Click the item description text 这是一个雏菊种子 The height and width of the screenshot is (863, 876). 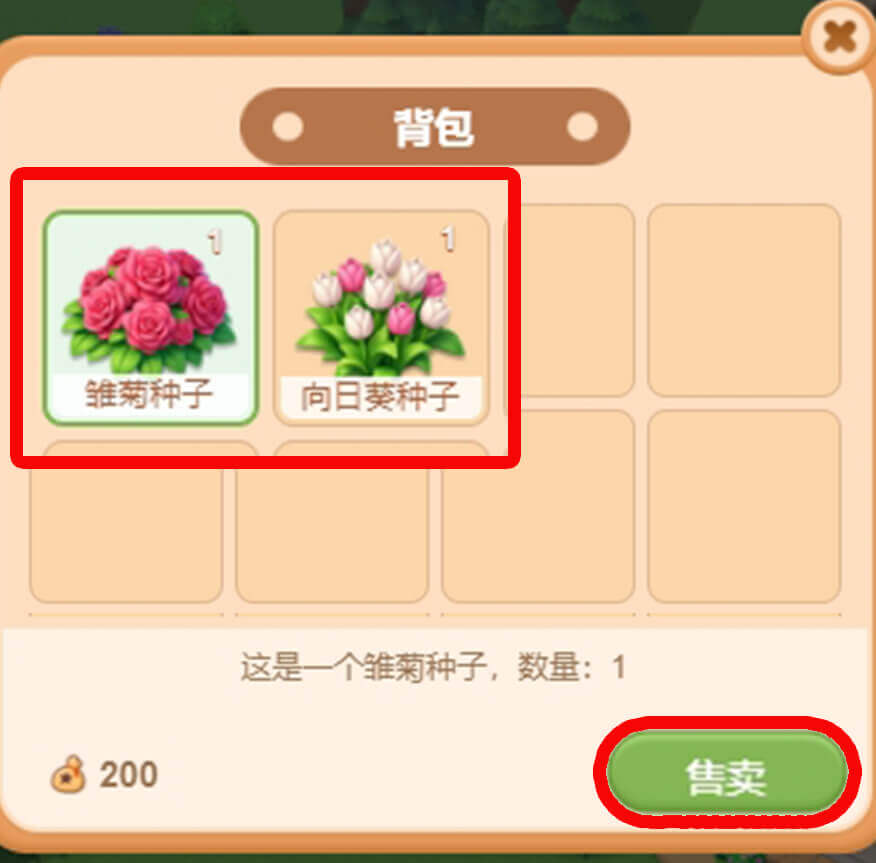coord(363,667)
